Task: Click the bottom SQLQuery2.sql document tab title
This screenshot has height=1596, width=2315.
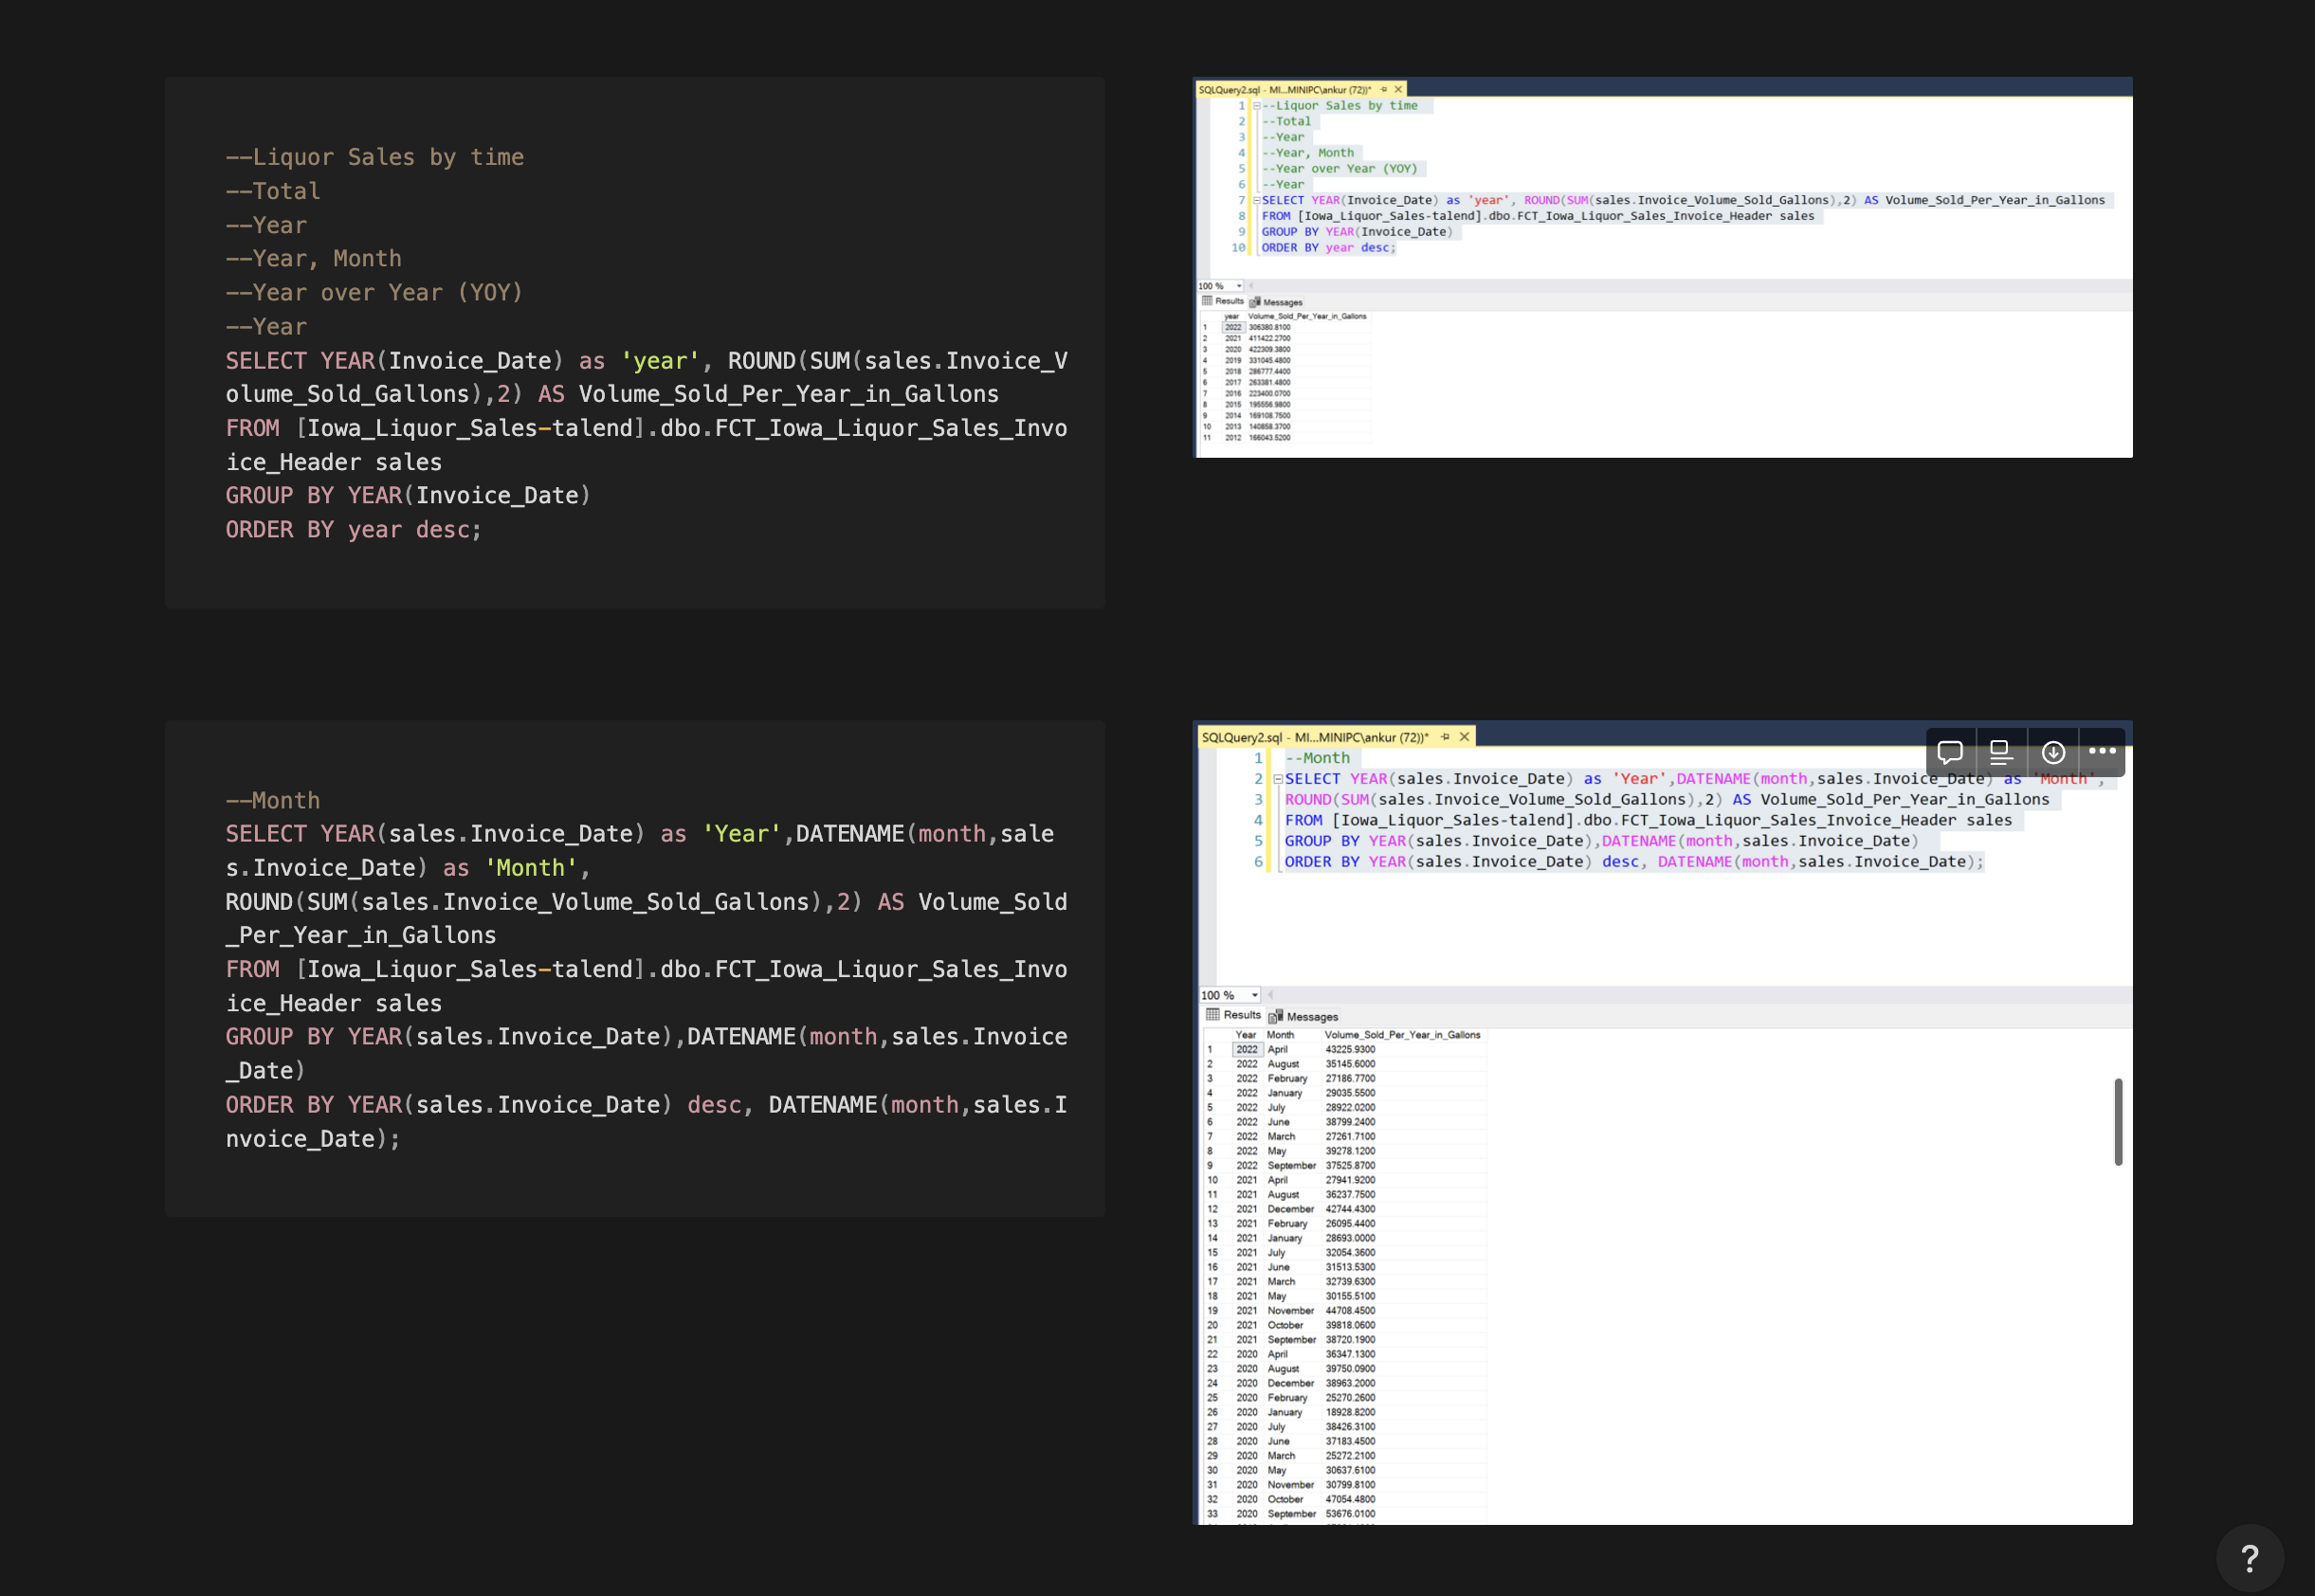Action: [x=1314, y=737]
